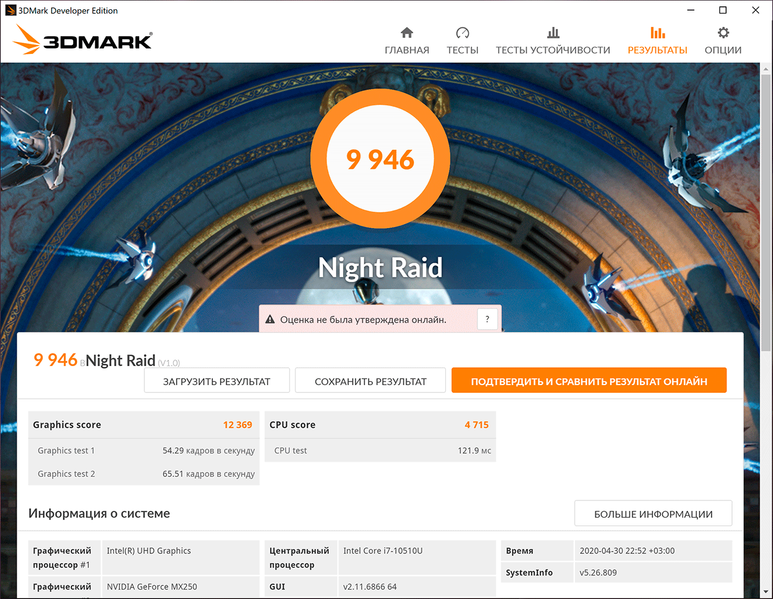Image resolution: width=773 pixels, height=599 pixels.
Task: Click Intel(R) UHD Graphics cell
Action: click(x=180, y=558)
